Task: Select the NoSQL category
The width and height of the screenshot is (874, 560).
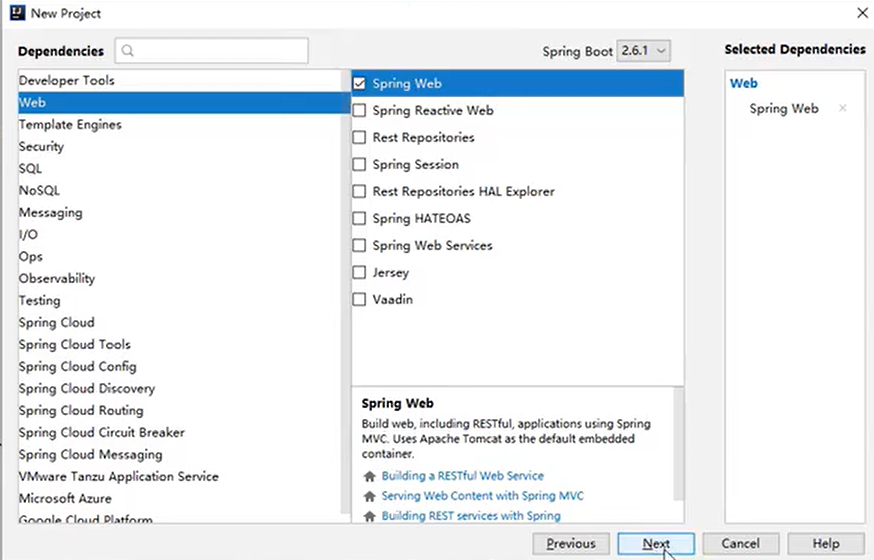Action: [x=179, y=191]
